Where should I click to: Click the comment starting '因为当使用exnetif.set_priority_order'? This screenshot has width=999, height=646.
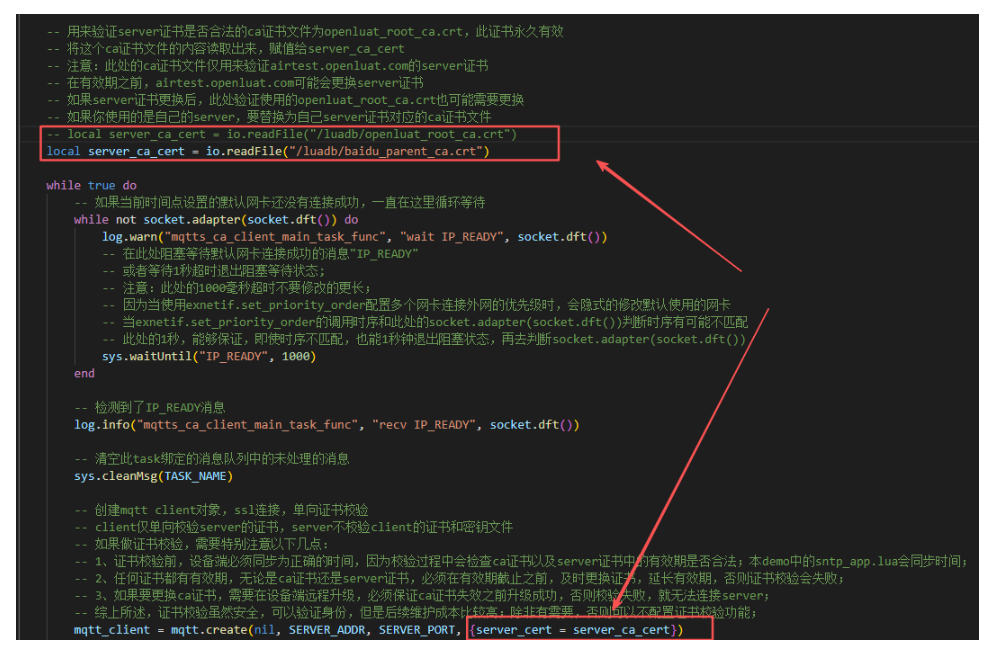pyautogui.click(x=416, y=305)
